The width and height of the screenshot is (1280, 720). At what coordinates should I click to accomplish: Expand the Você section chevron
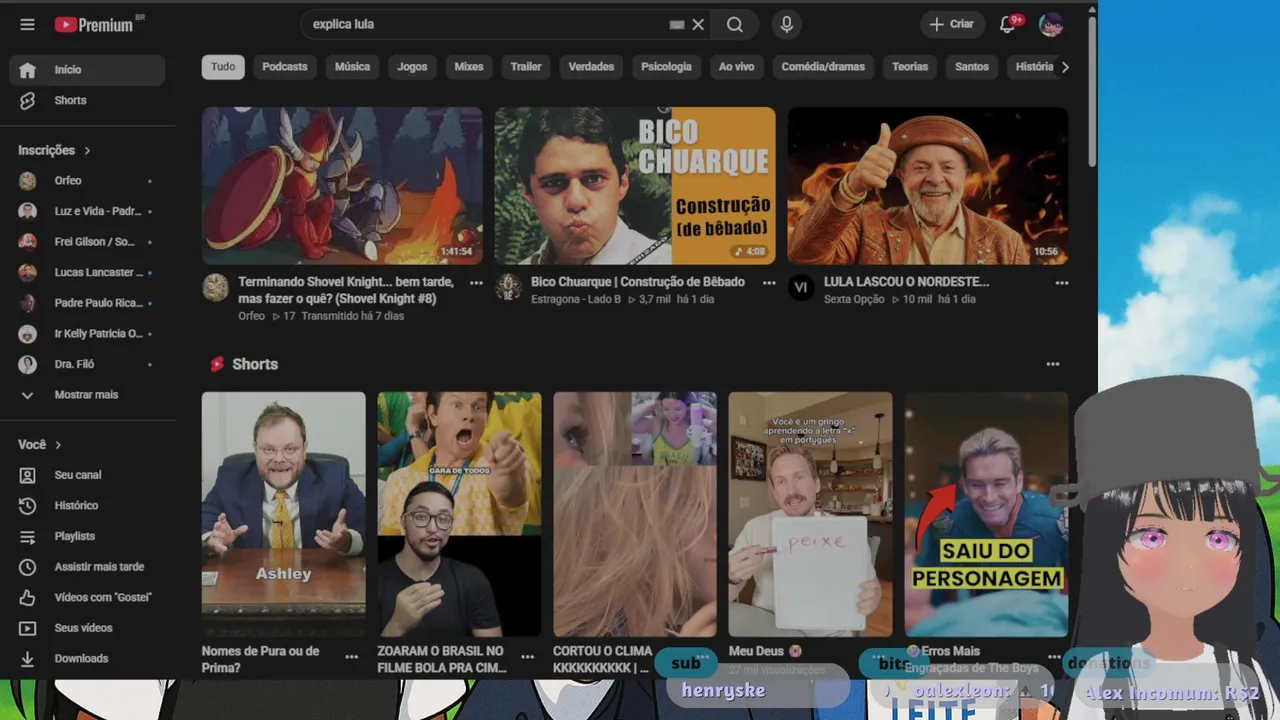click(58, 445)
